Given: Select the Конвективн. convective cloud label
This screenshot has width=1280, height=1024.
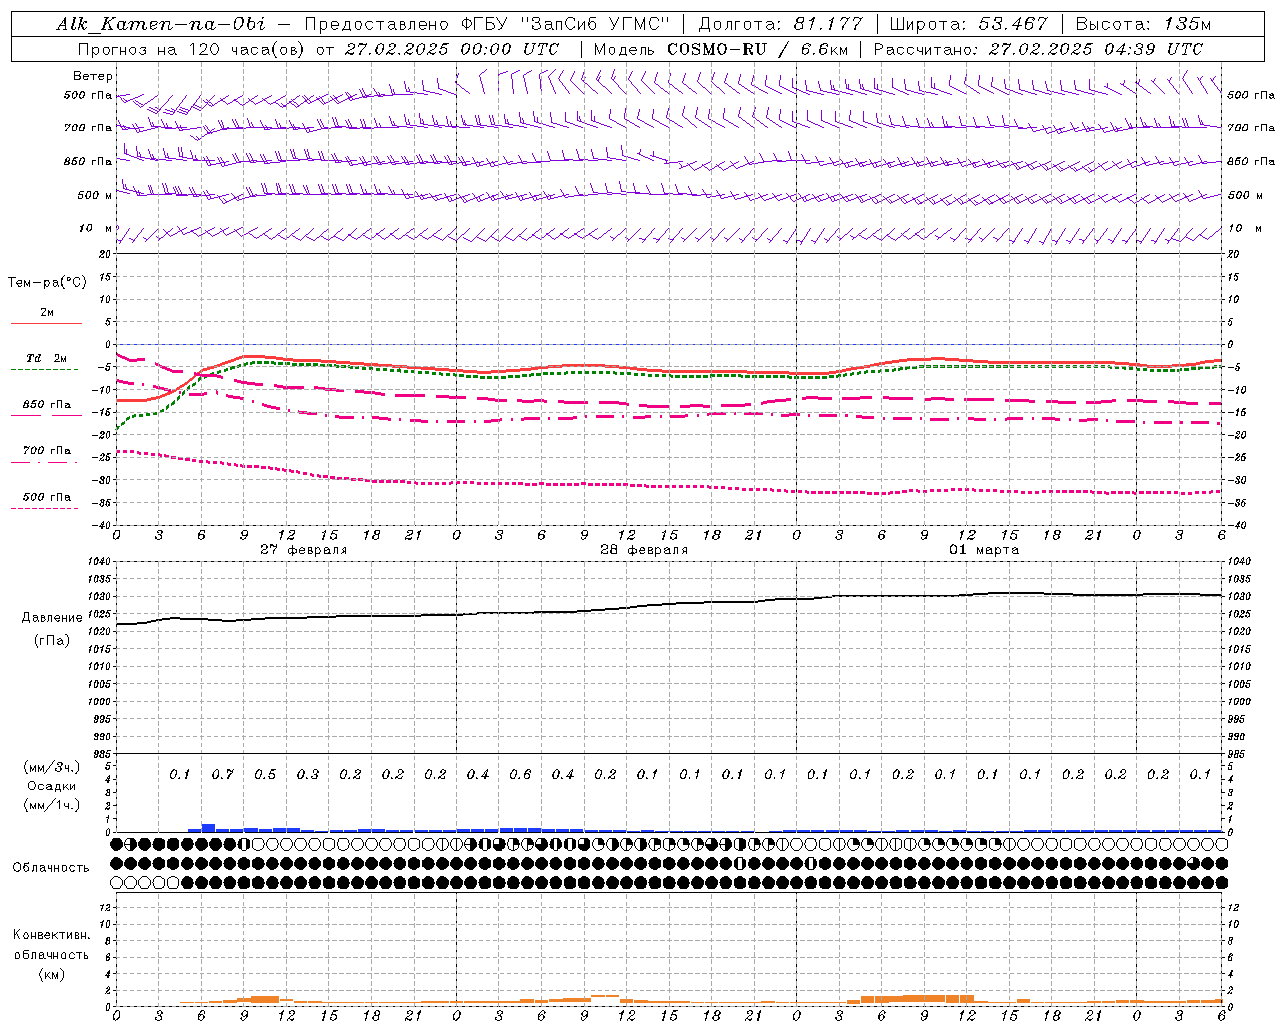Looking at the screenshot, I should (51, 935).
